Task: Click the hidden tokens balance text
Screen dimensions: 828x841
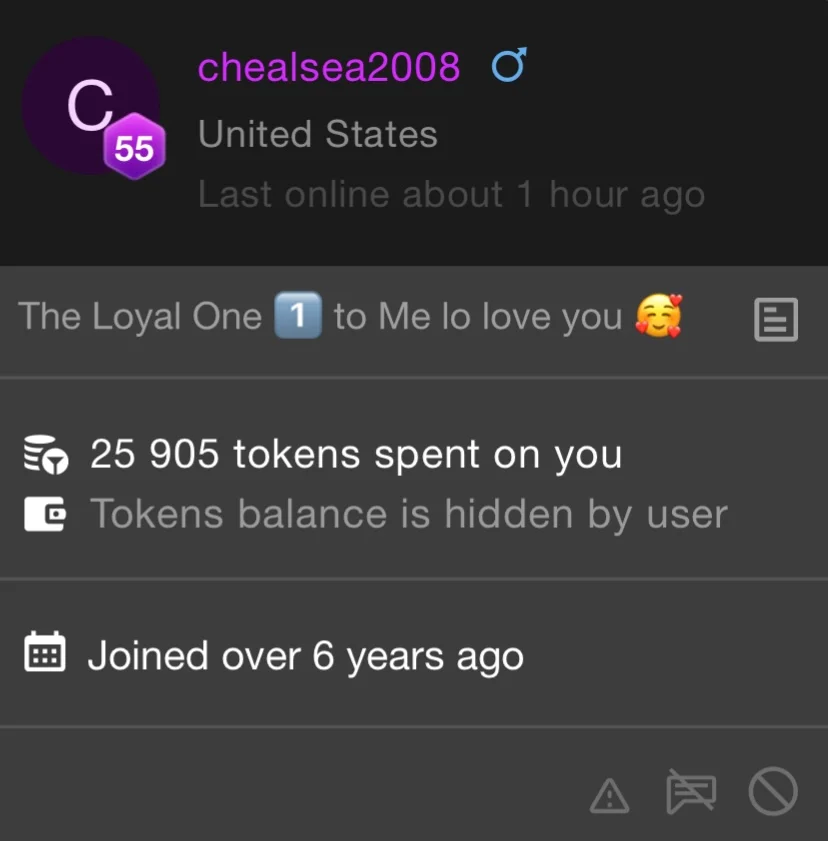Action: (408, 514)
